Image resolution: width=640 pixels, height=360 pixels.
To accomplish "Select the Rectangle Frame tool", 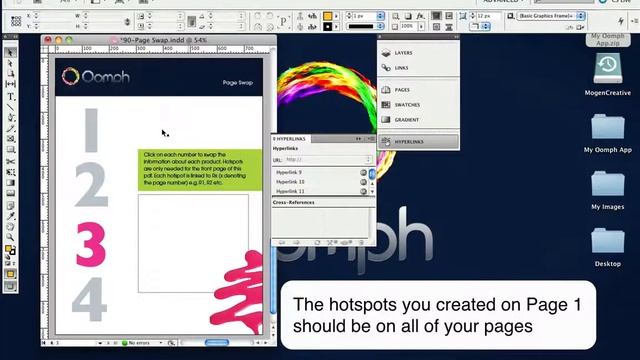I will pos(10,139).
